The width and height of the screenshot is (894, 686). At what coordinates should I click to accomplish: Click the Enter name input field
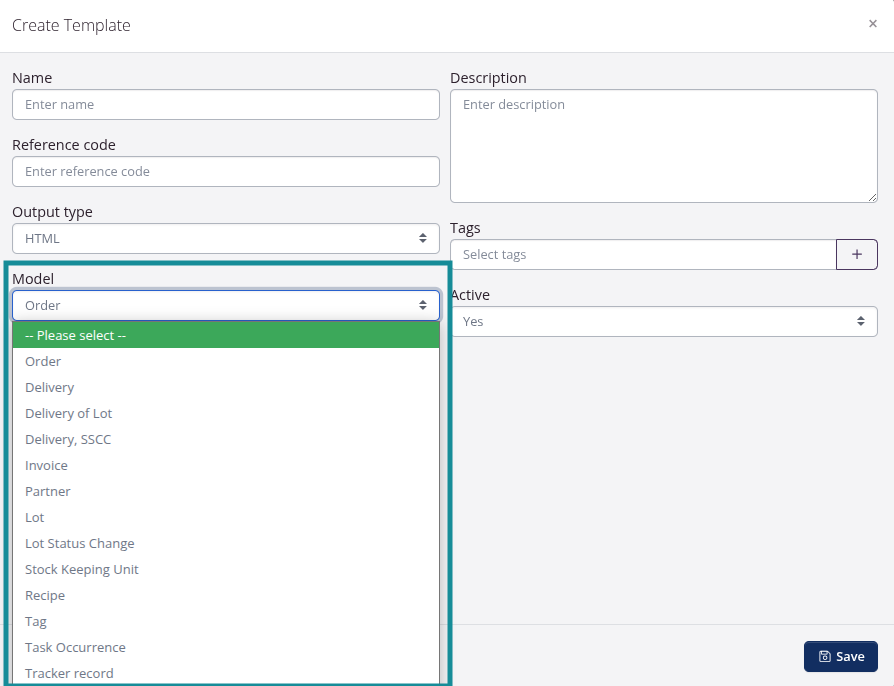(x=225, y=104)
